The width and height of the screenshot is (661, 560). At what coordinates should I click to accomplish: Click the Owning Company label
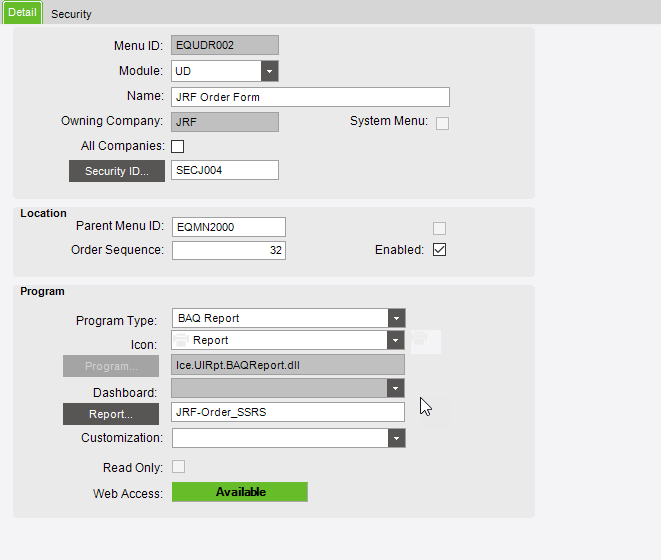tap(112, 121)
